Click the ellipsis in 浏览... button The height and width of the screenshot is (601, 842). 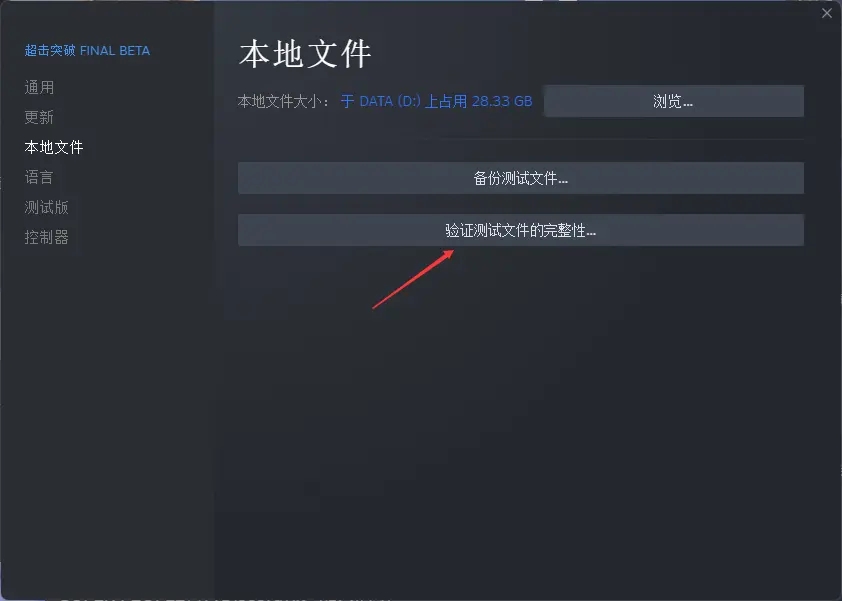coord(688,105)
